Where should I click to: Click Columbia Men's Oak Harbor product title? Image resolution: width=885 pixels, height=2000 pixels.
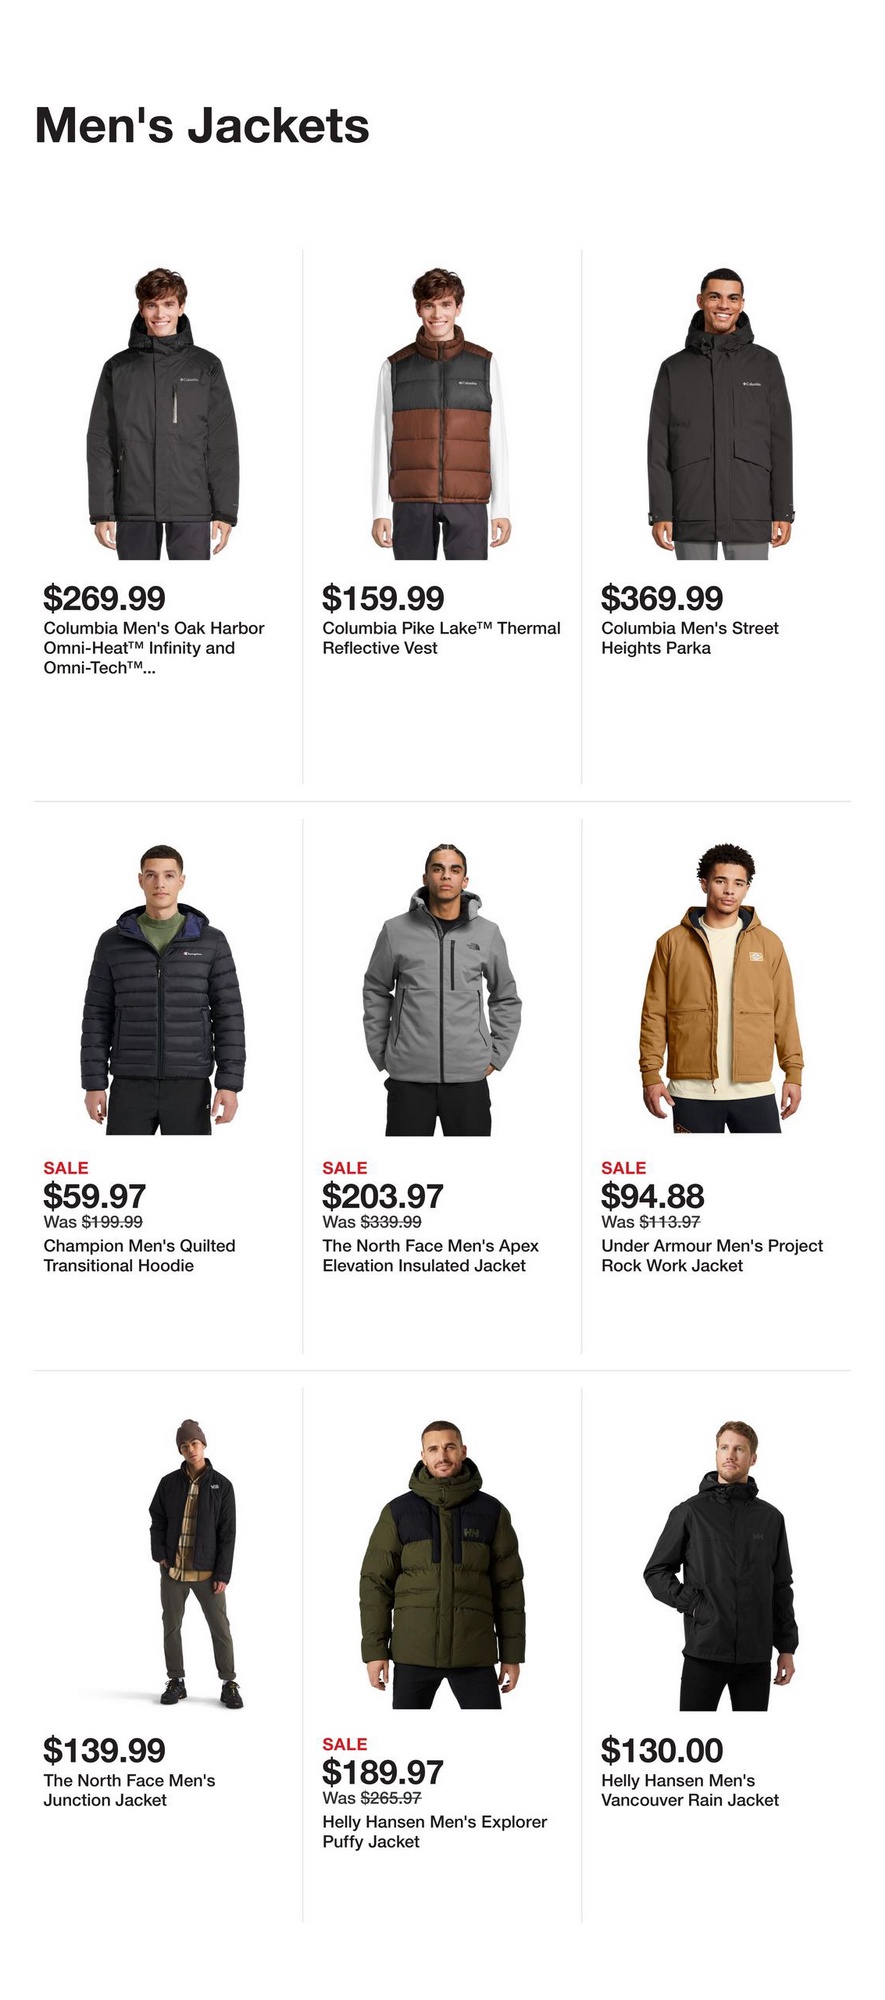(x=154, y=648)
